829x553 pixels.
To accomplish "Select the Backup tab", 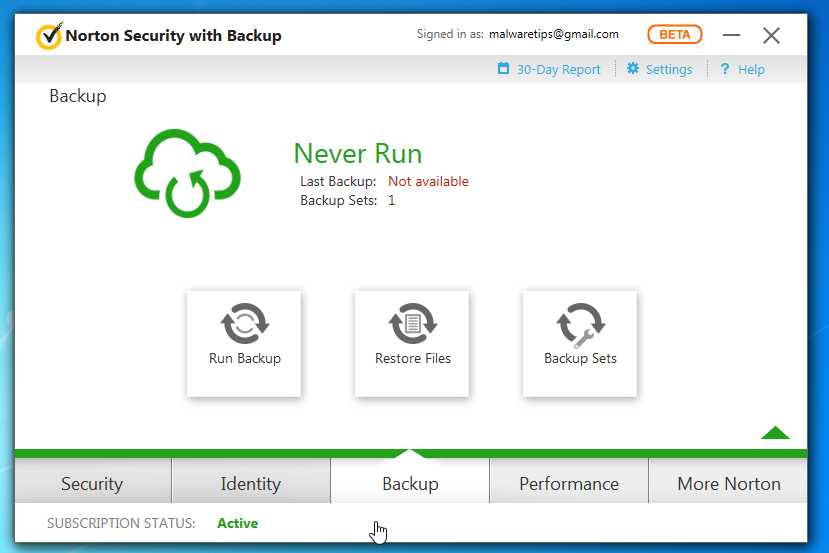I will point(410,484).
